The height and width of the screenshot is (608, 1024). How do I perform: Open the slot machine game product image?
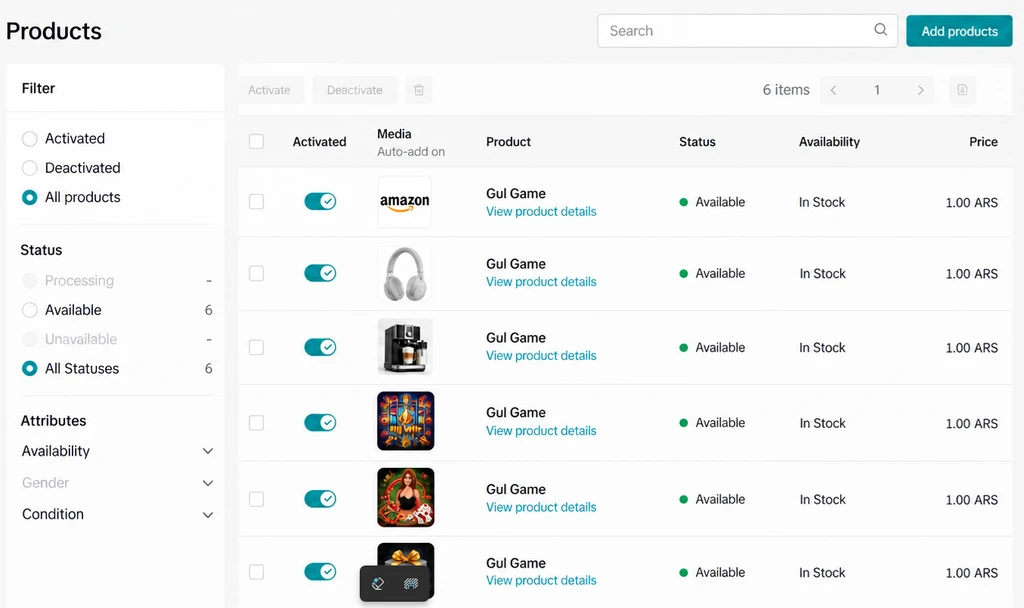coord(406,421)
